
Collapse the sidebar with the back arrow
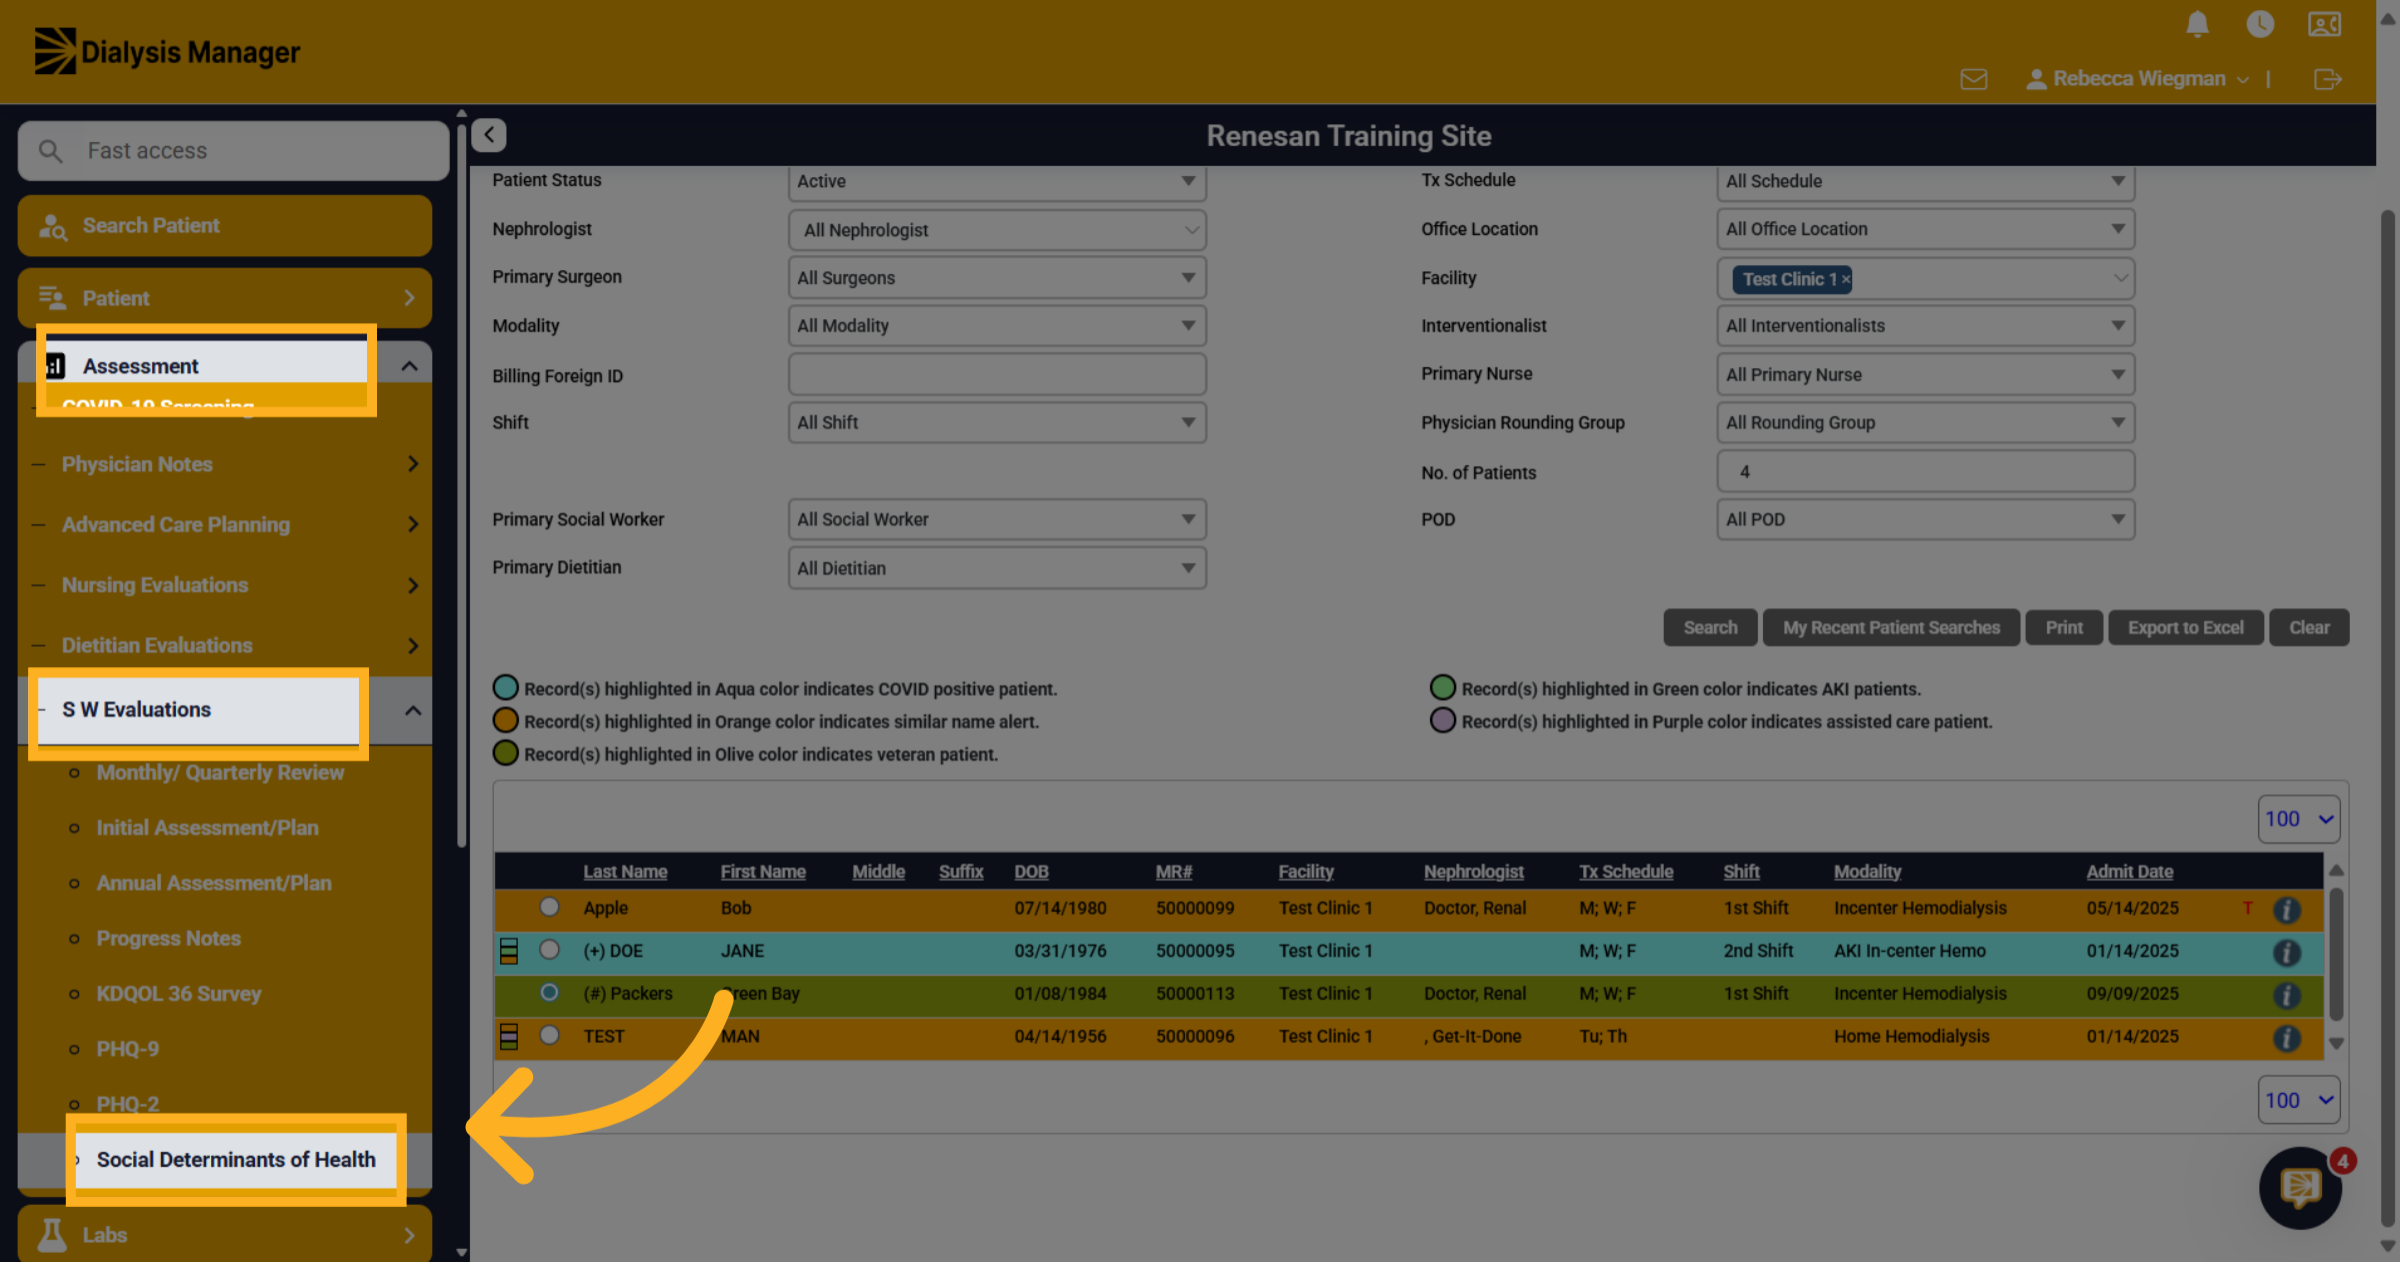[489, 135]
